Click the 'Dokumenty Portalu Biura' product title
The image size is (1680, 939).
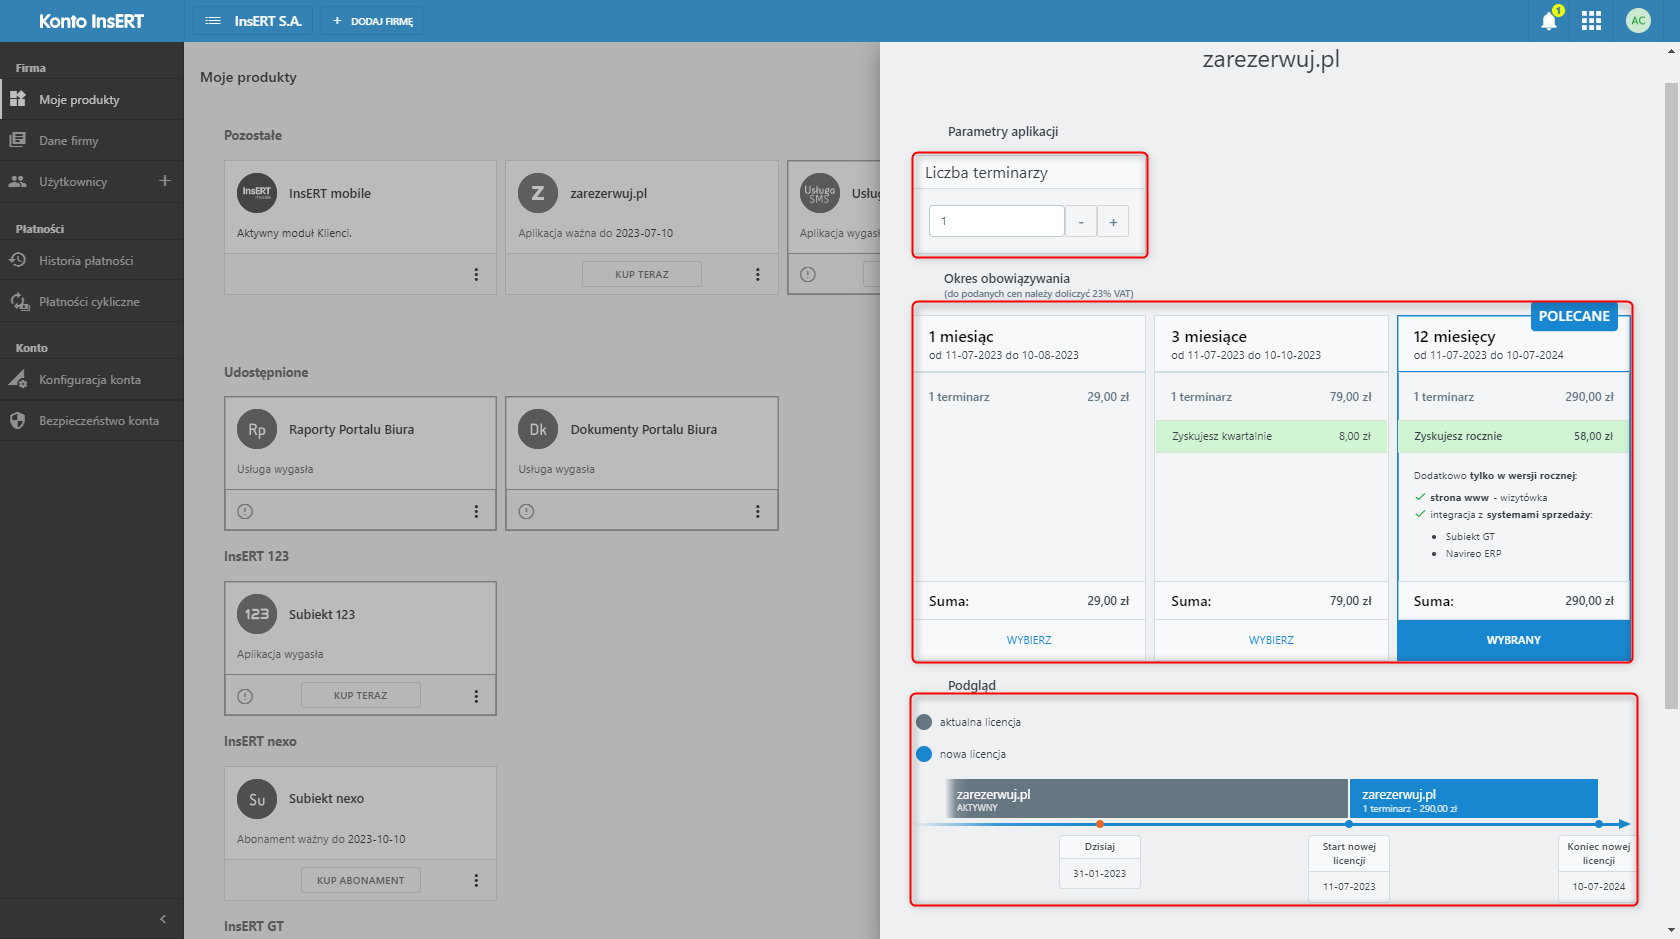(644, 430)
